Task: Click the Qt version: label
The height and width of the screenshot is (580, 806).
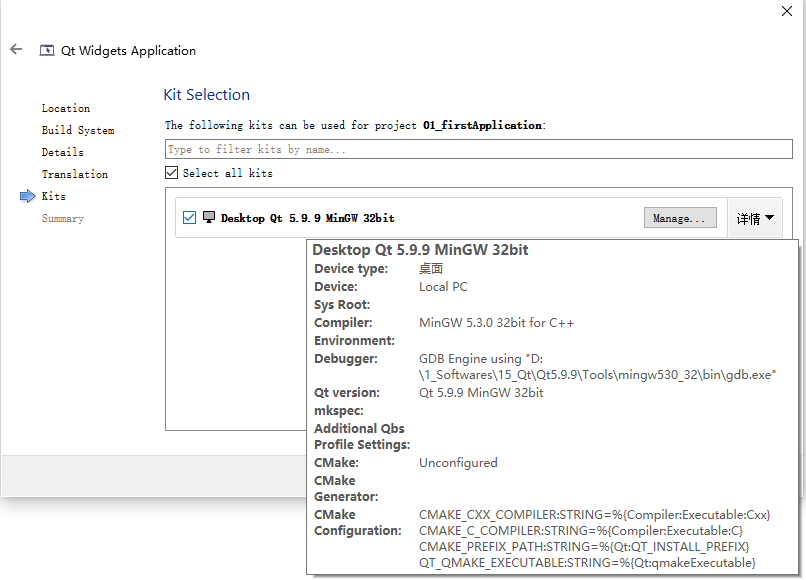Action: [347, 393]
